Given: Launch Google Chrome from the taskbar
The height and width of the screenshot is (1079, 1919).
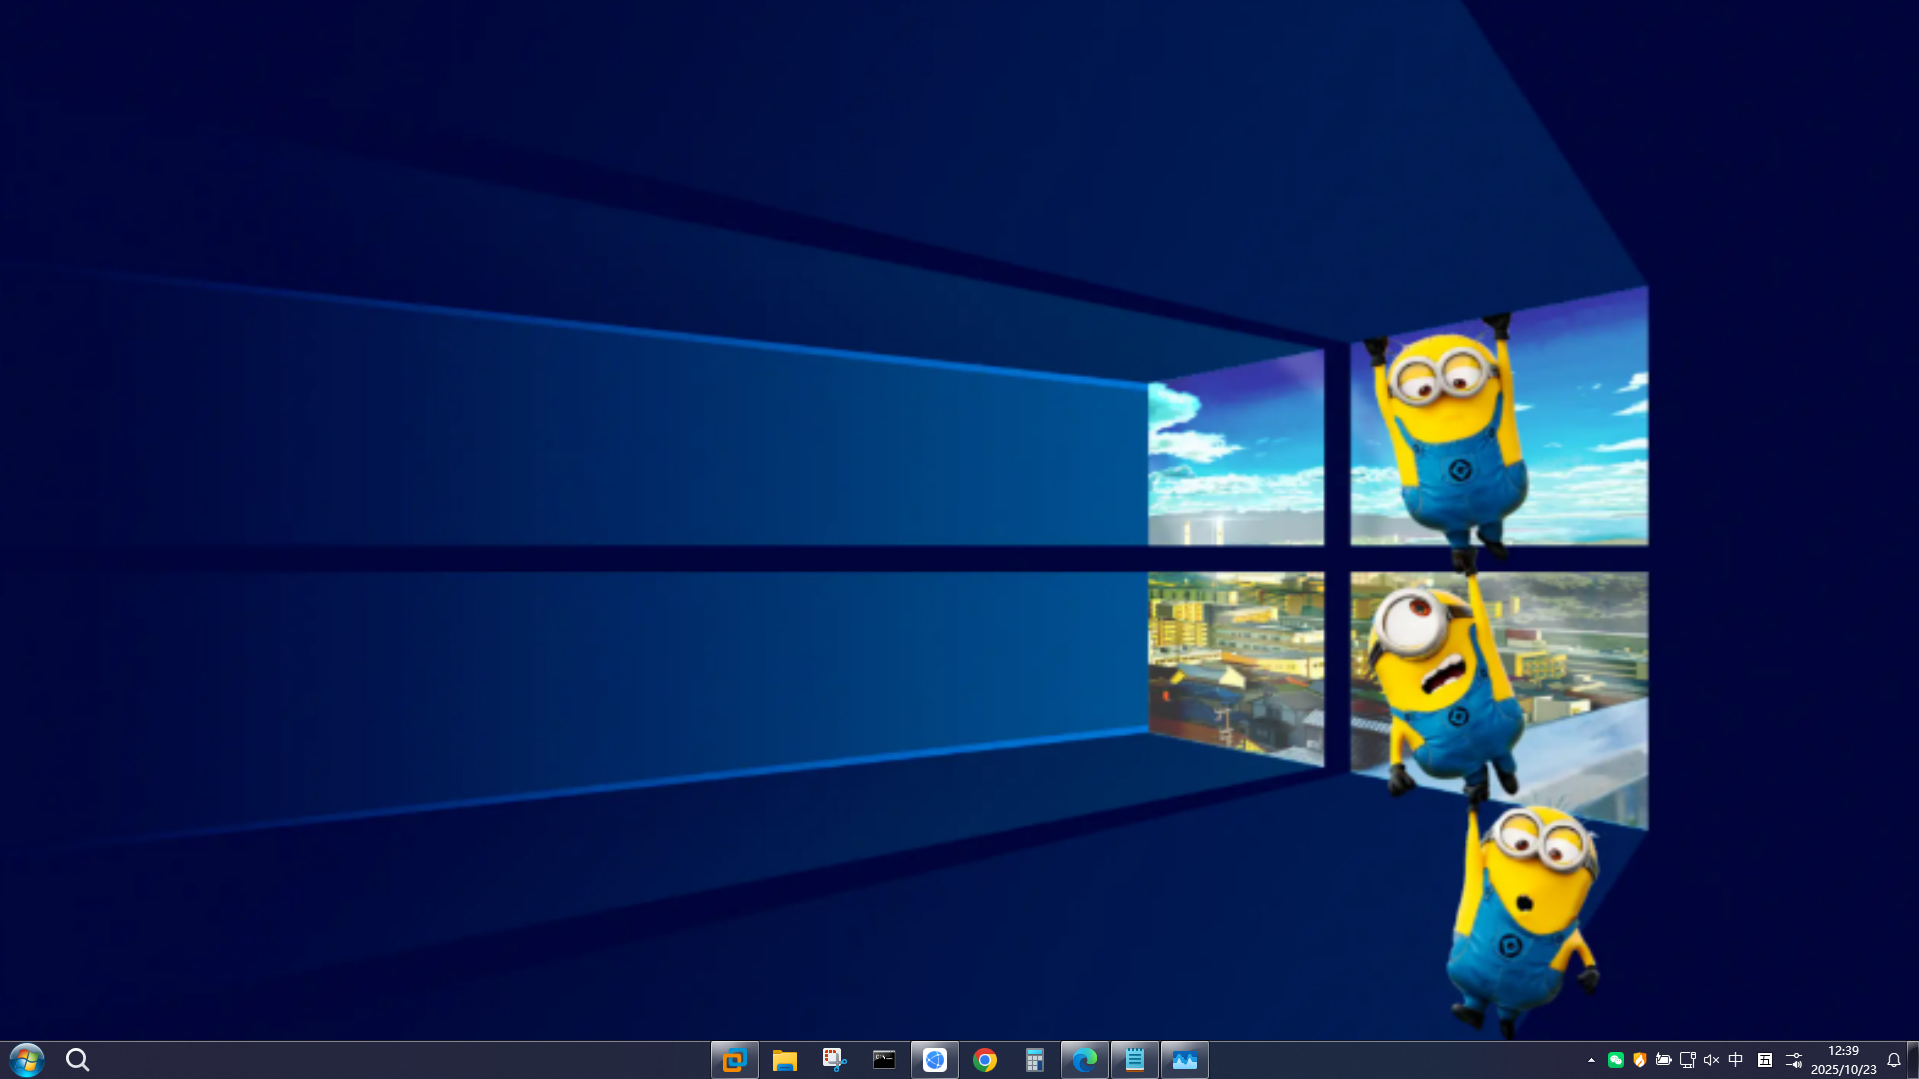Looking at the screenshot, I should click(985, 1060).
